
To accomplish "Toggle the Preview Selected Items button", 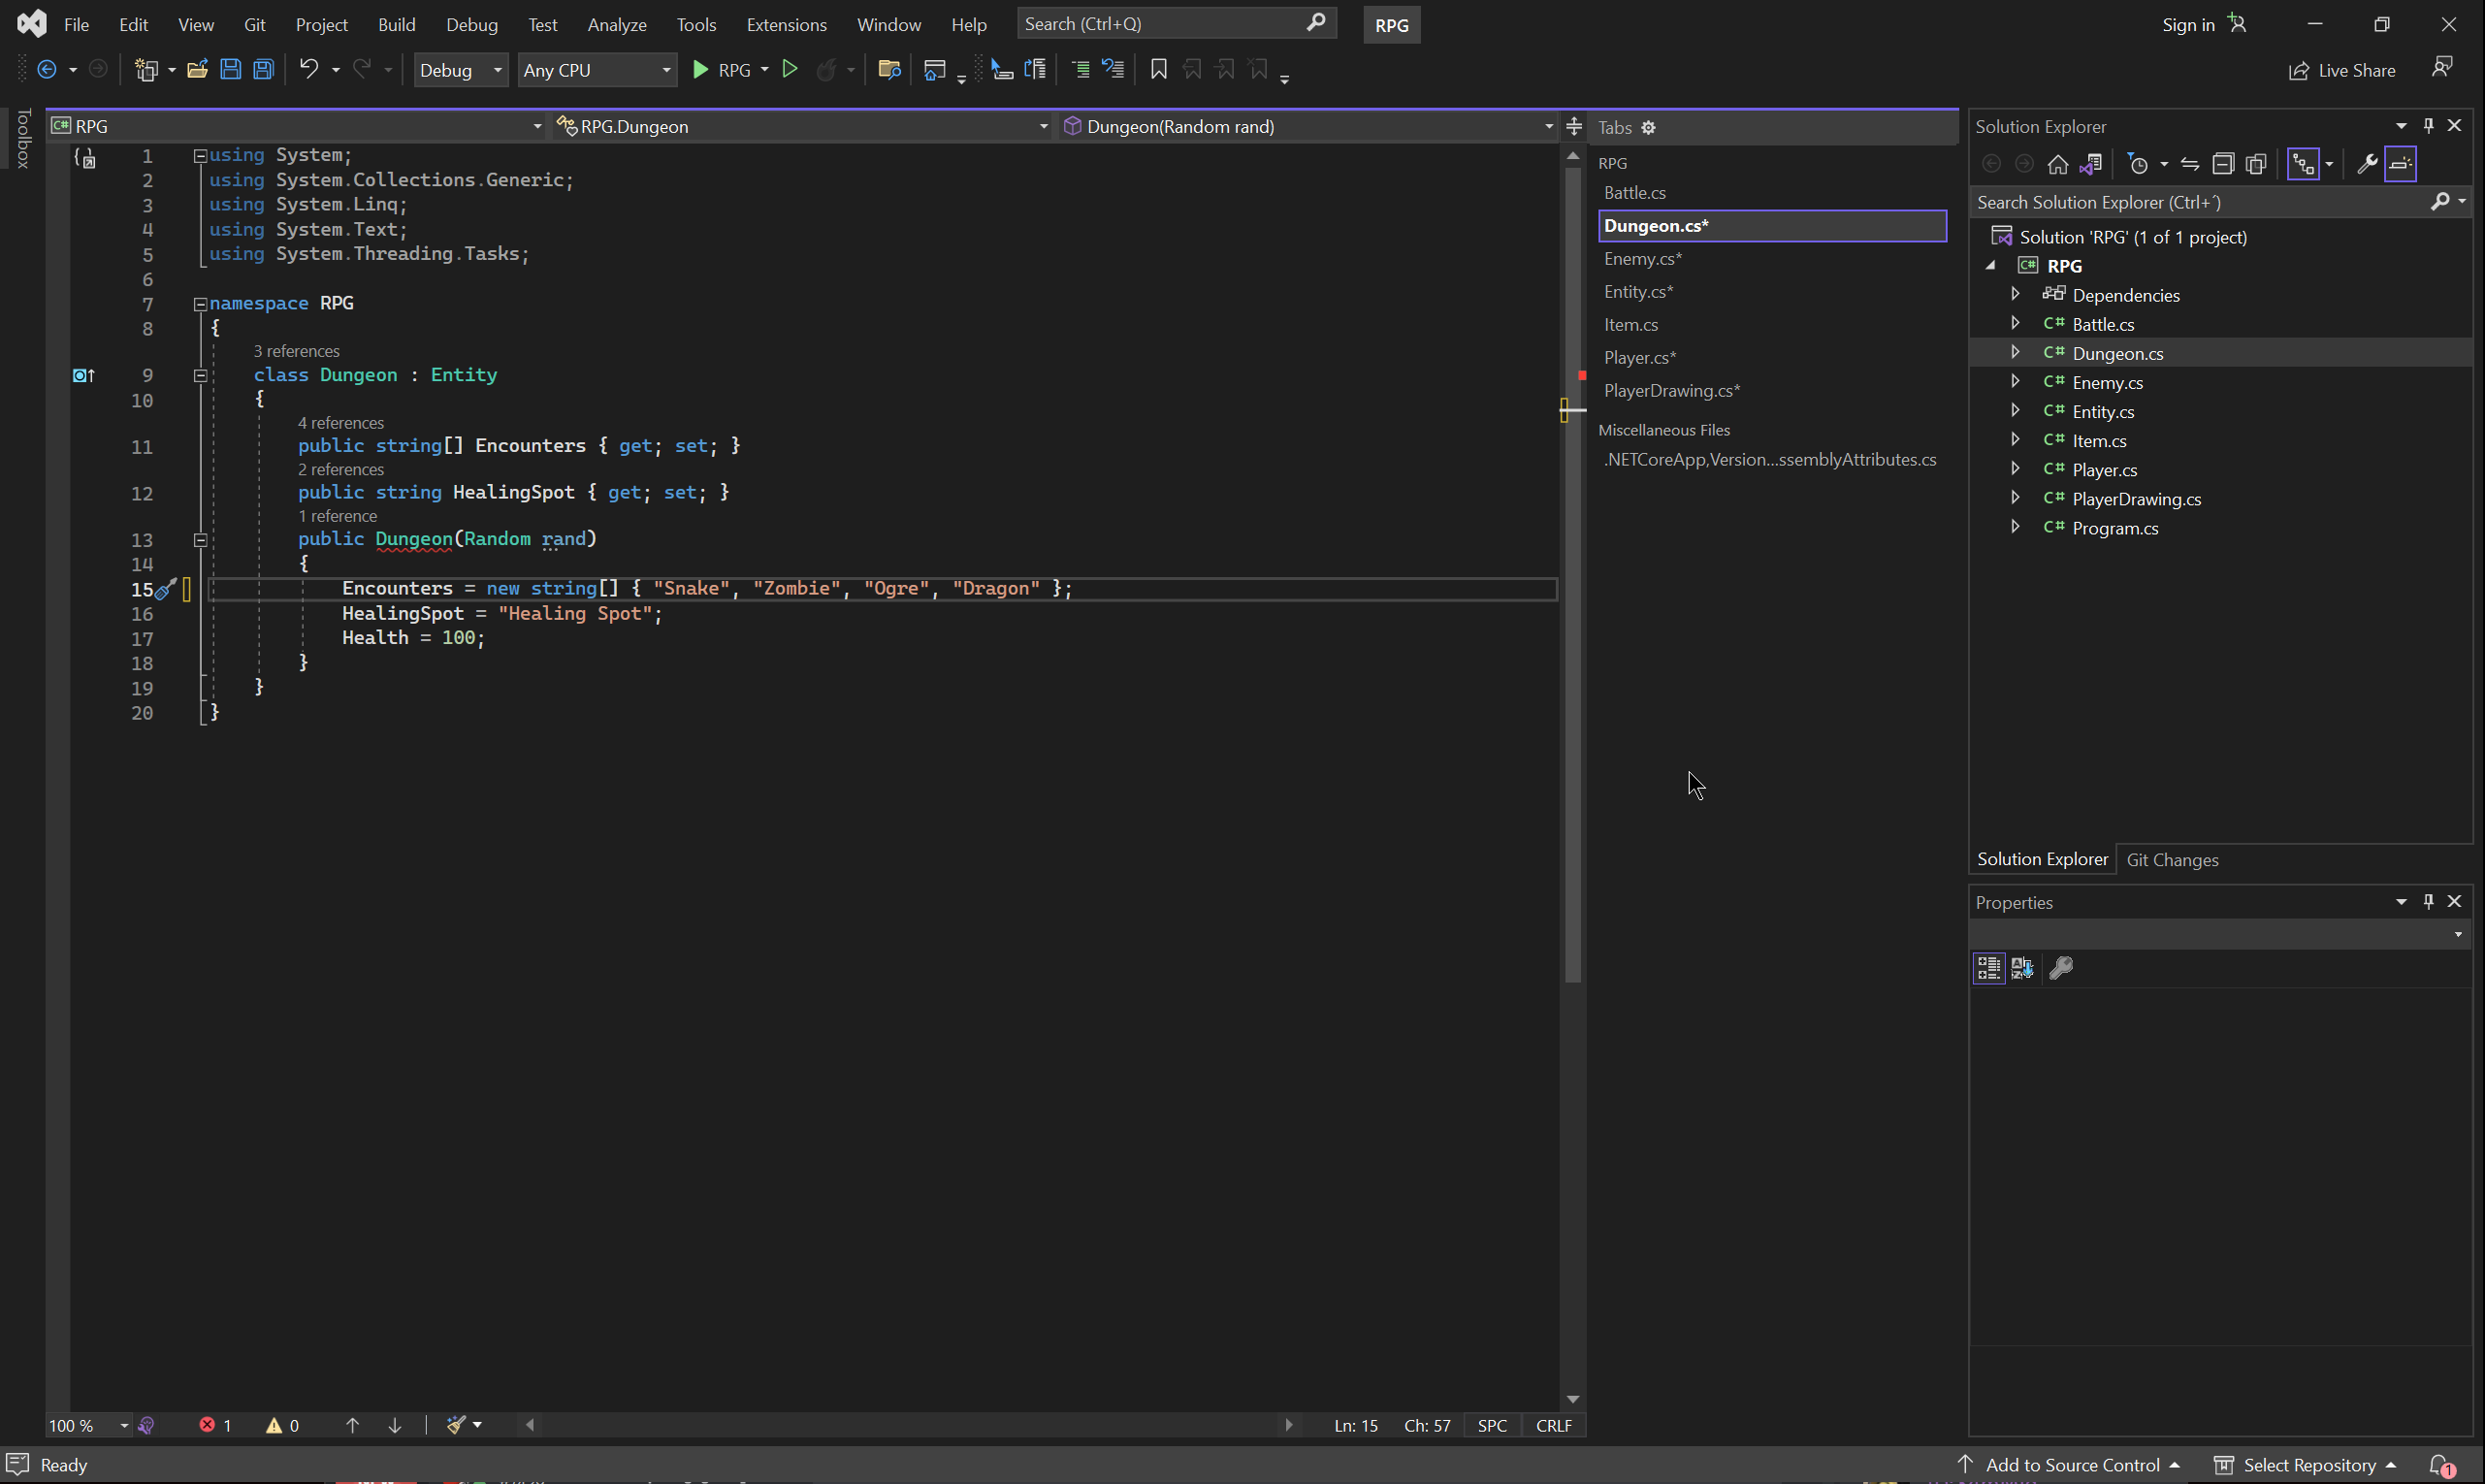I will [2401, 164].
